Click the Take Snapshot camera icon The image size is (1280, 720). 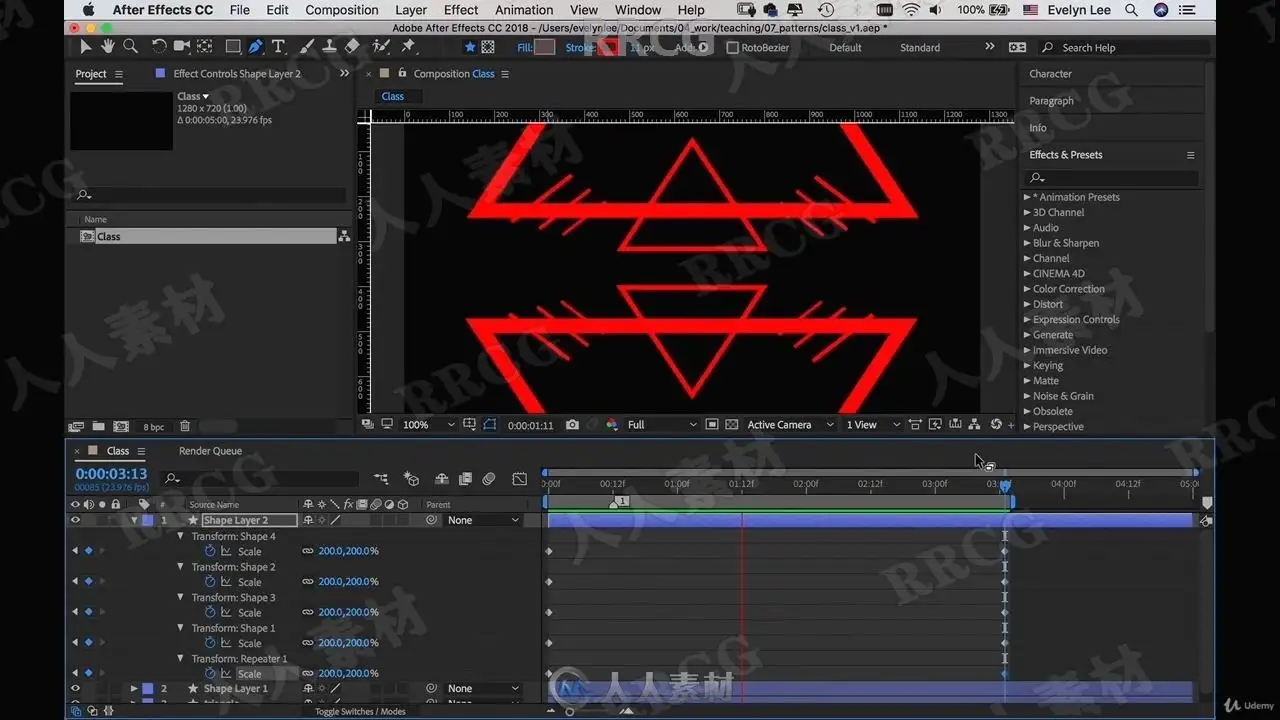coord(572,425)
